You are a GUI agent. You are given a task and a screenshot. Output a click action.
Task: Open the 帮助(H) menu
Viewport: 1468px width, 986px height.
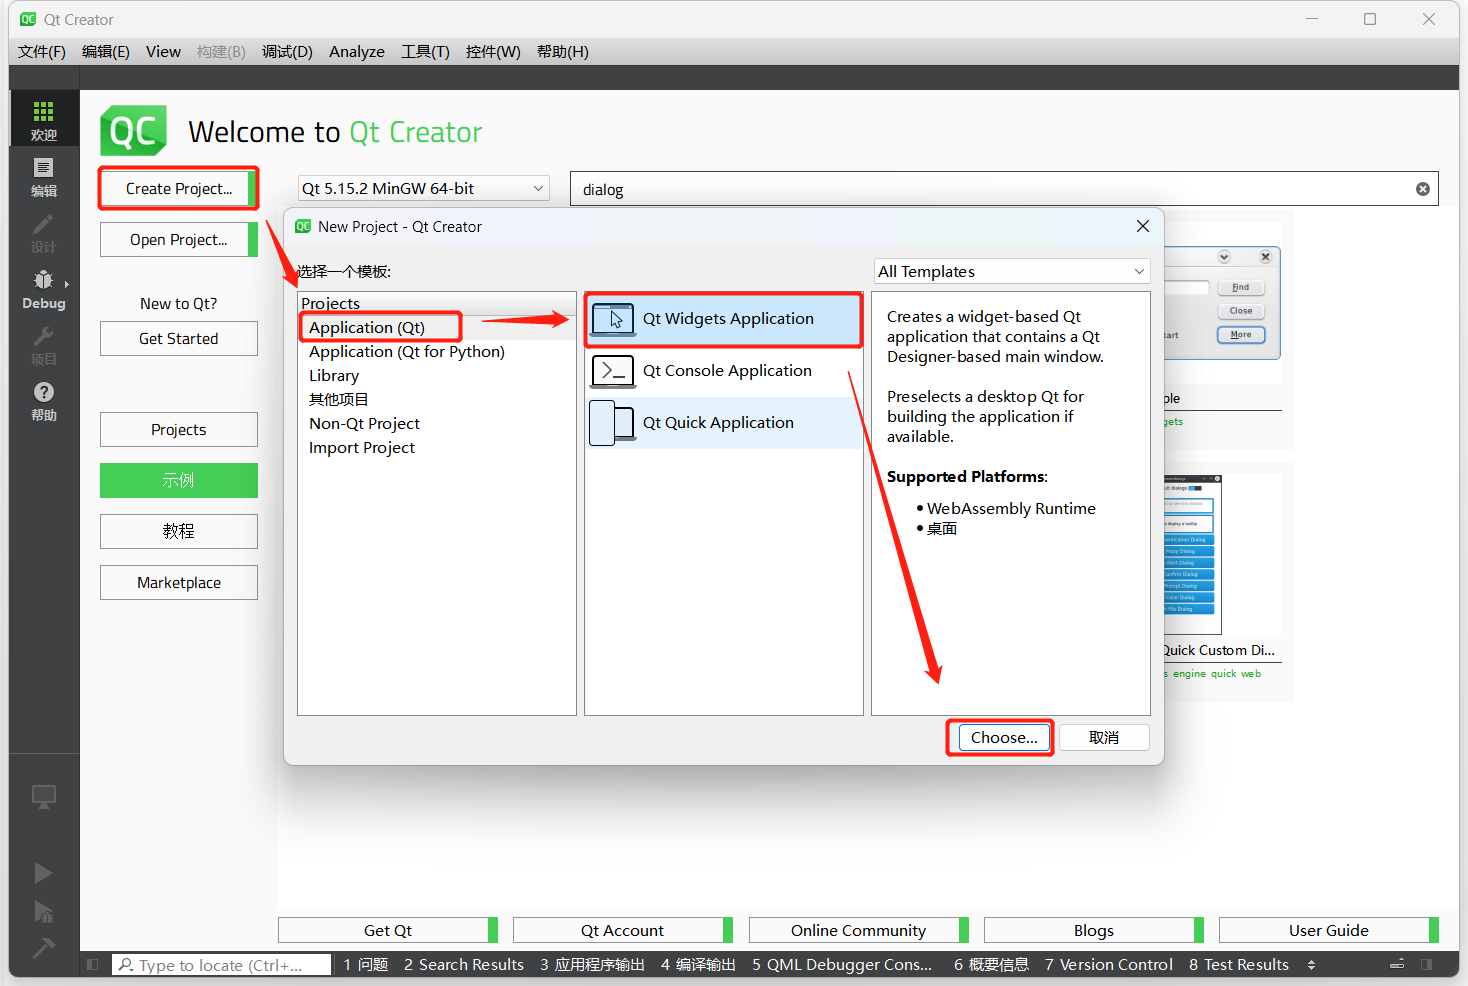click(563, 52)
